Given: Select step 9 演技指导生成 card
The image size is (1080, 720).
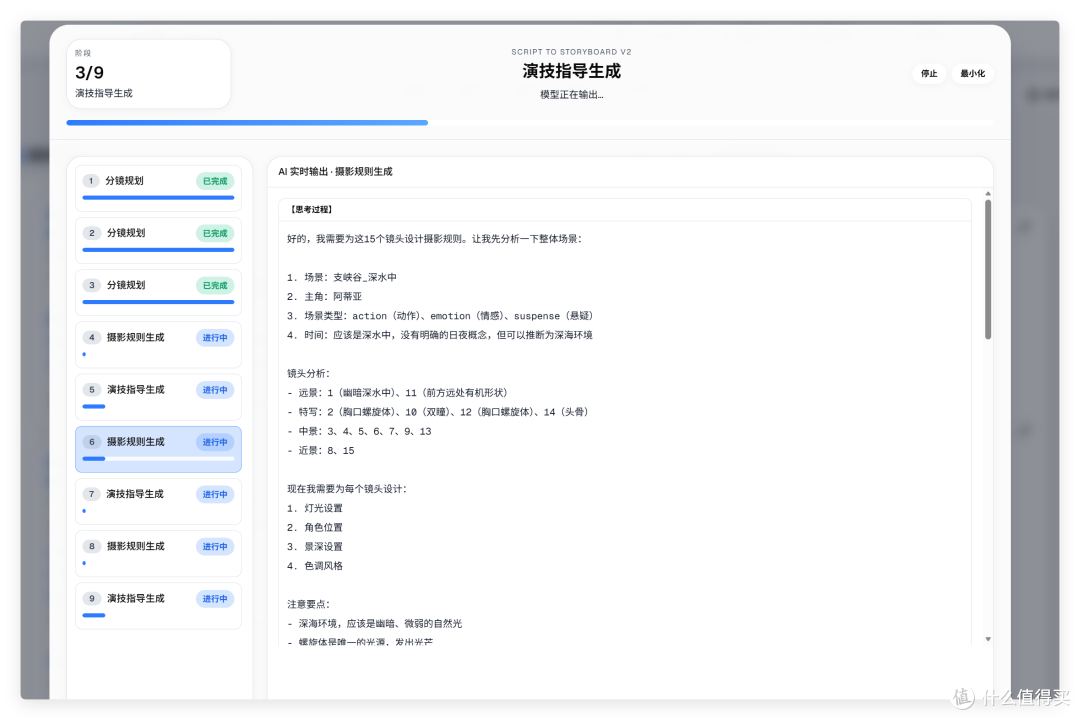Looking at the screenshot, I should pyautogui.click(x=158, y=606).
